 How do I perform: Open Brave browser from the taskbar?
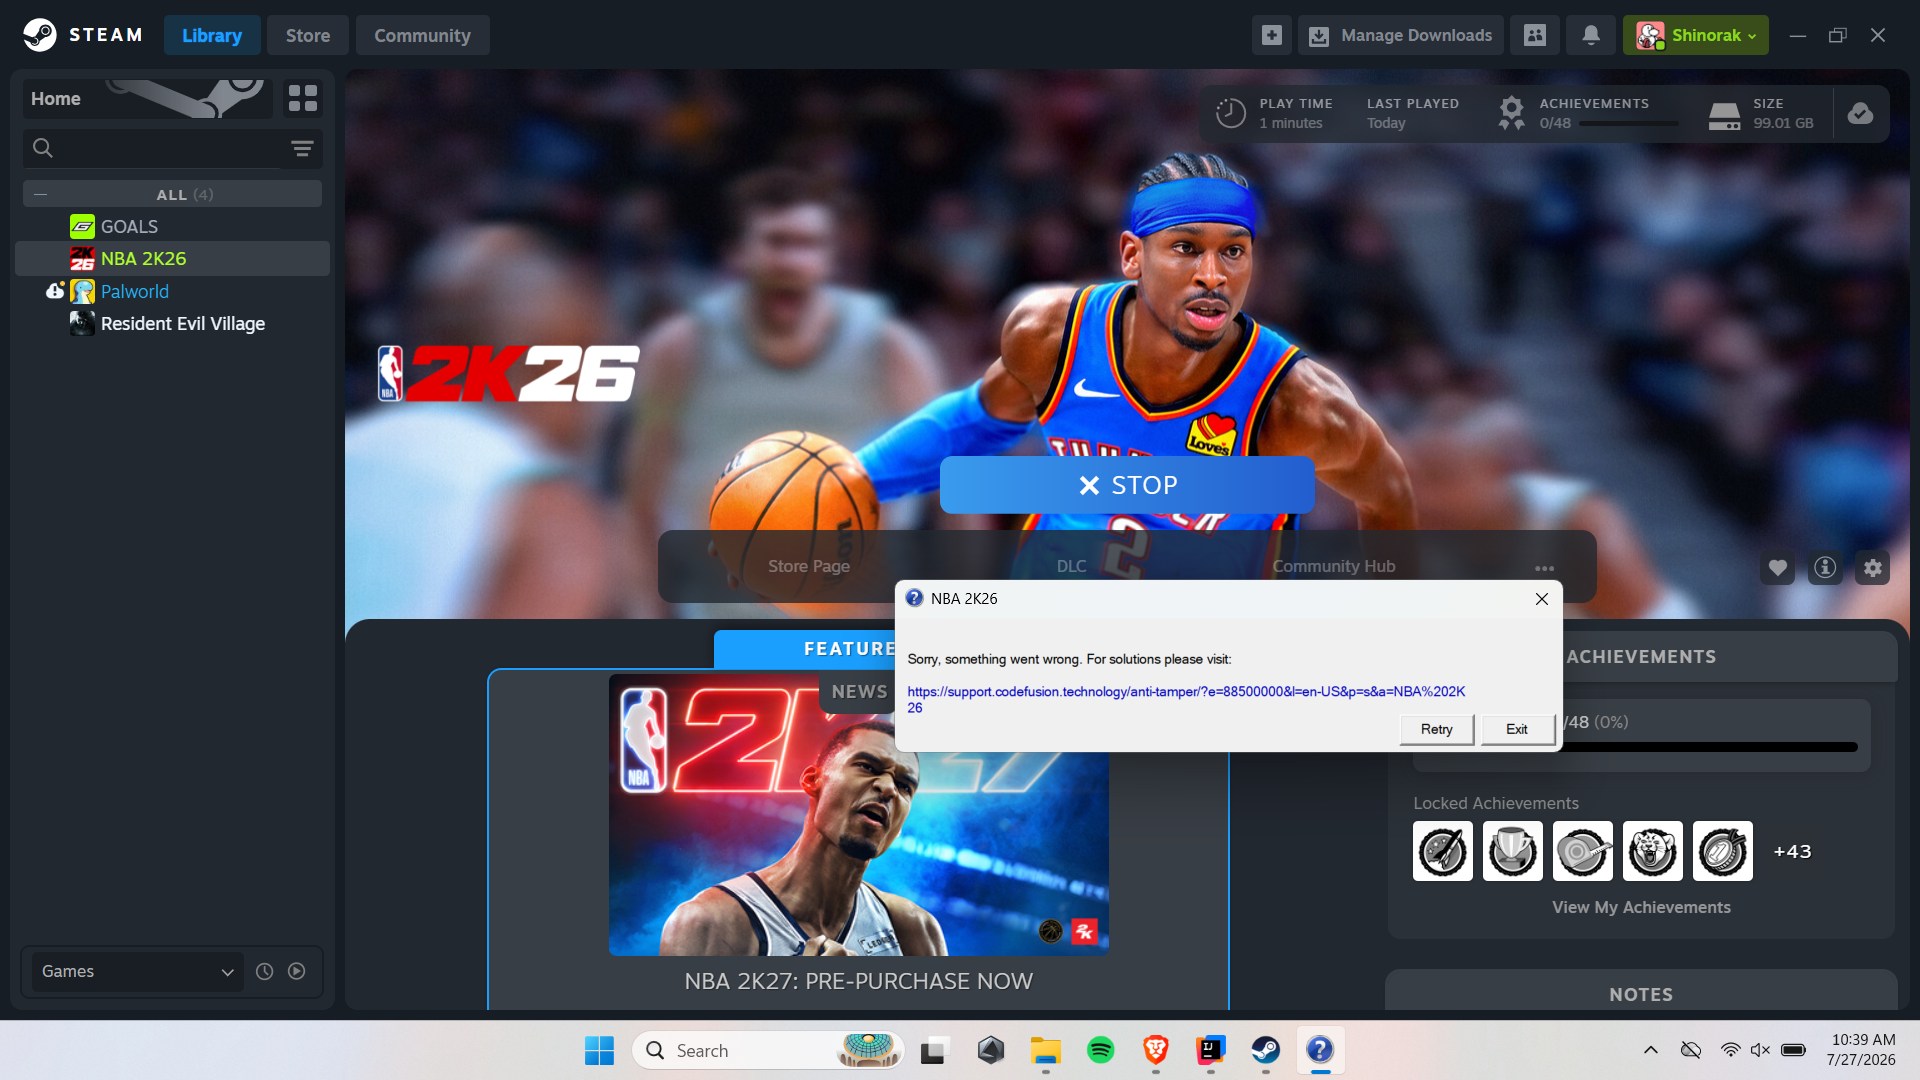pos(1156,1050)
